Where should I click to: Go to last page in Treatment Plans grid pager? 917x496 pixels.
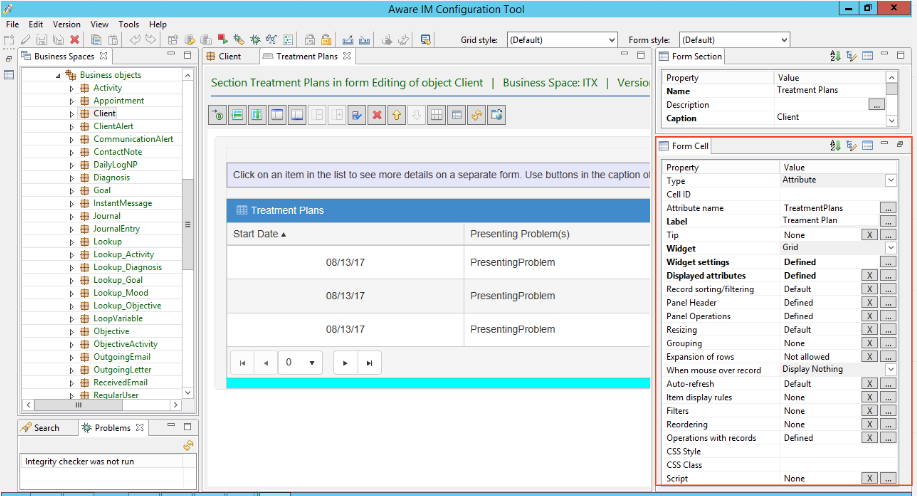pyautogui.click(x=369, y=363)
